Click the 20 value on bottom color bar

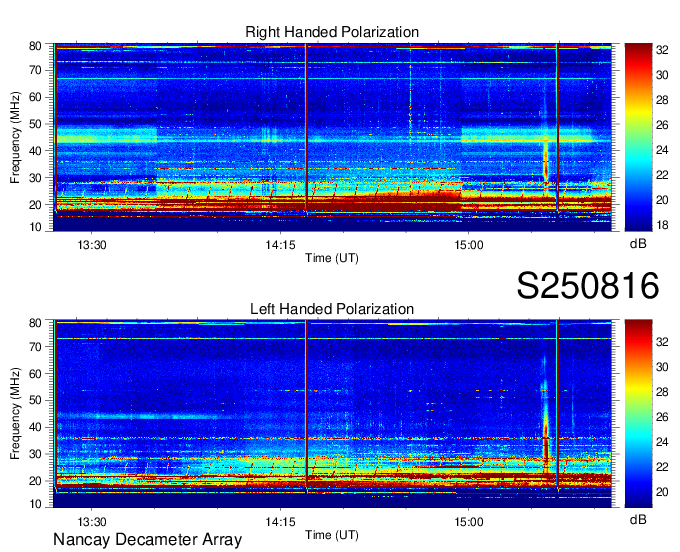(662, 492)
